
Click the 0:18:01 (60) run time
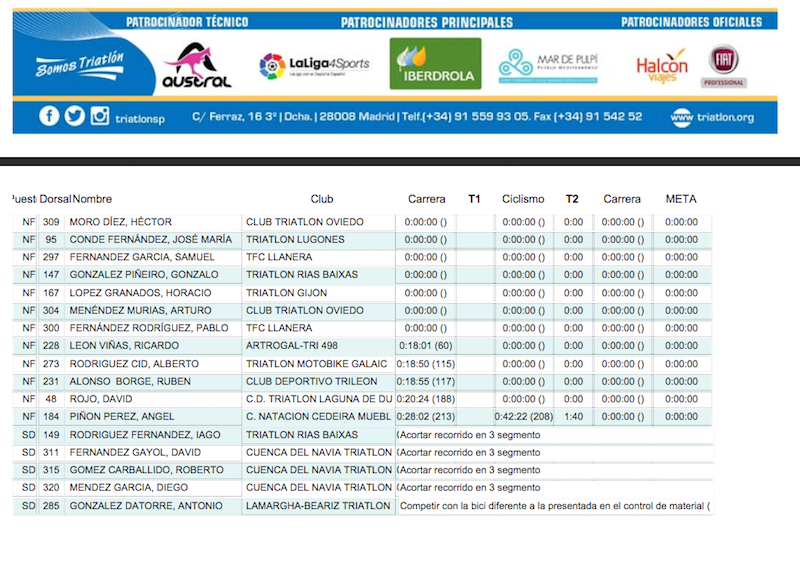coord(426,345)
